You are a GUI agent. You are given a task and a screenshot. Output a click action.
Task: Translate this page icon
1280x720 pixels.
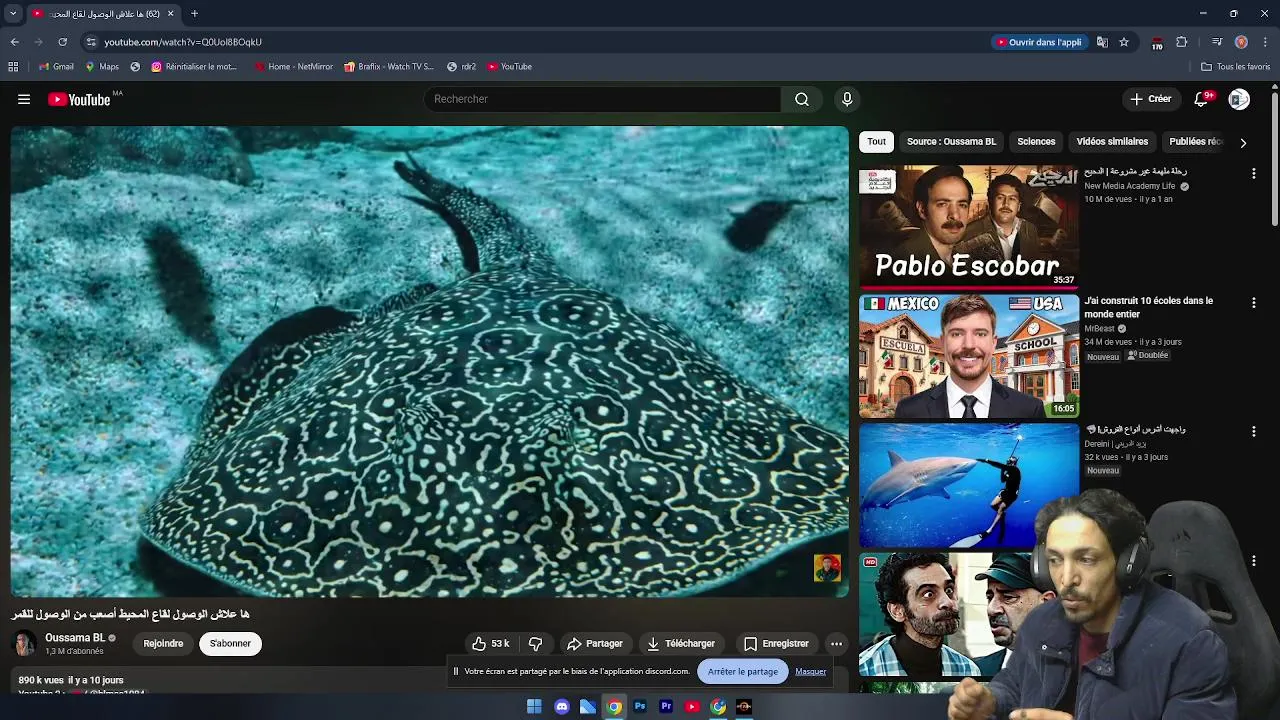1102,42
